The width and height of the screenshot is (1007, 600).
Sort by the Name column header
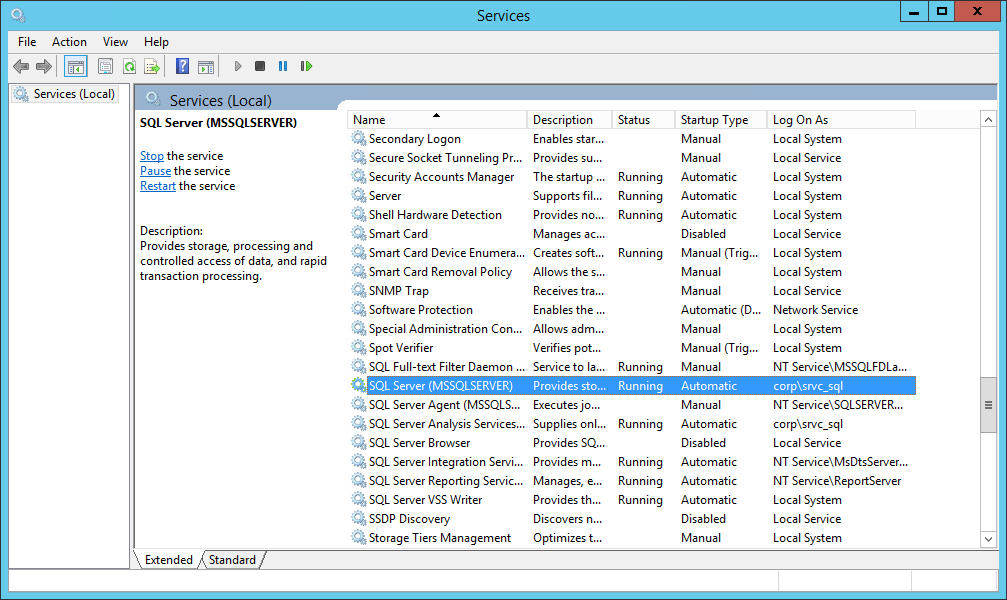(437, 119)
